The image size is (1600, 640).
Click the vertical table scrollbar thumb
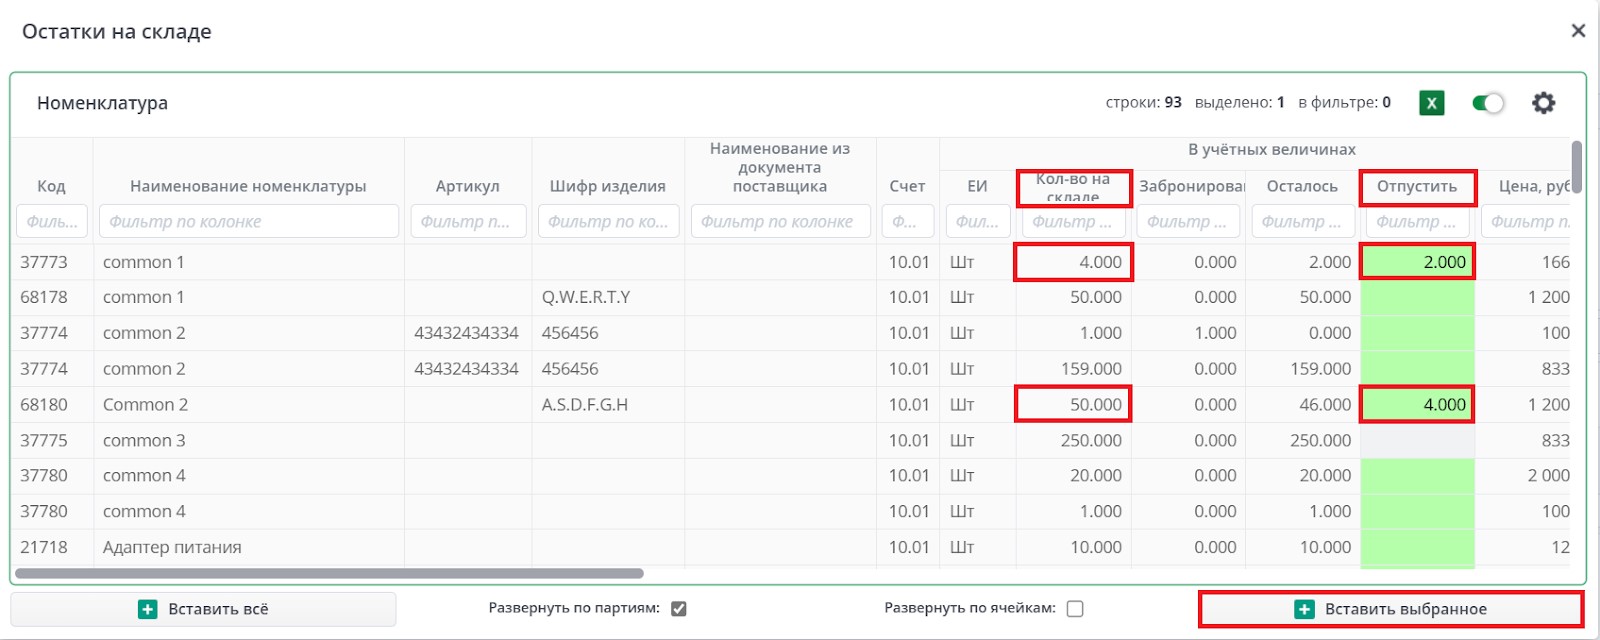click(x=1577, y=166)
